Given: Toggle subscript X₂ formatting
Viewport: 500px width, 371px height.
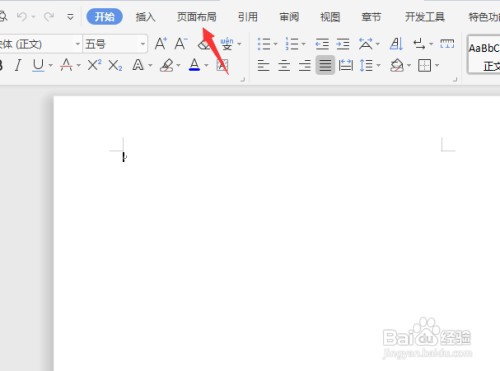Looking at the screenshot, I should point(115,66).
